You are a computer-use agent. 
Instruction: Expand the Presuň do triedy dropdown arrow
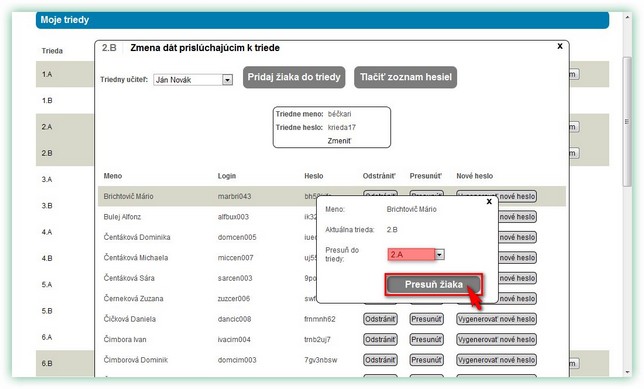click(439, 254)
